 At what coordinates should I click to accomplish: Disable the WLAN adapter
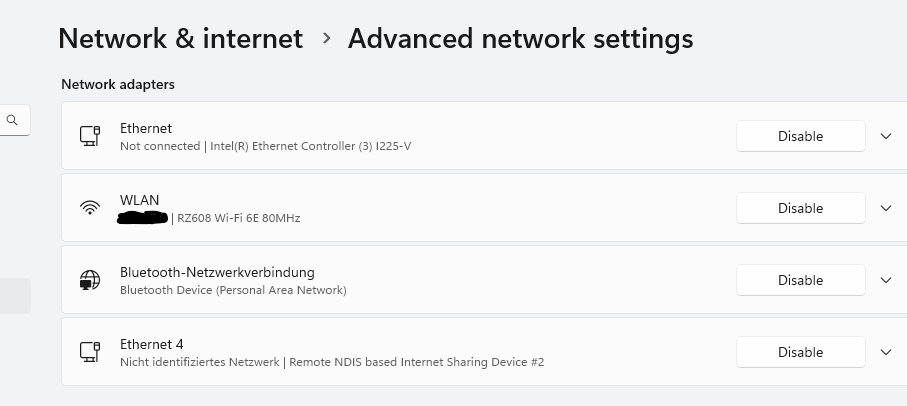(x=800, y=208)
